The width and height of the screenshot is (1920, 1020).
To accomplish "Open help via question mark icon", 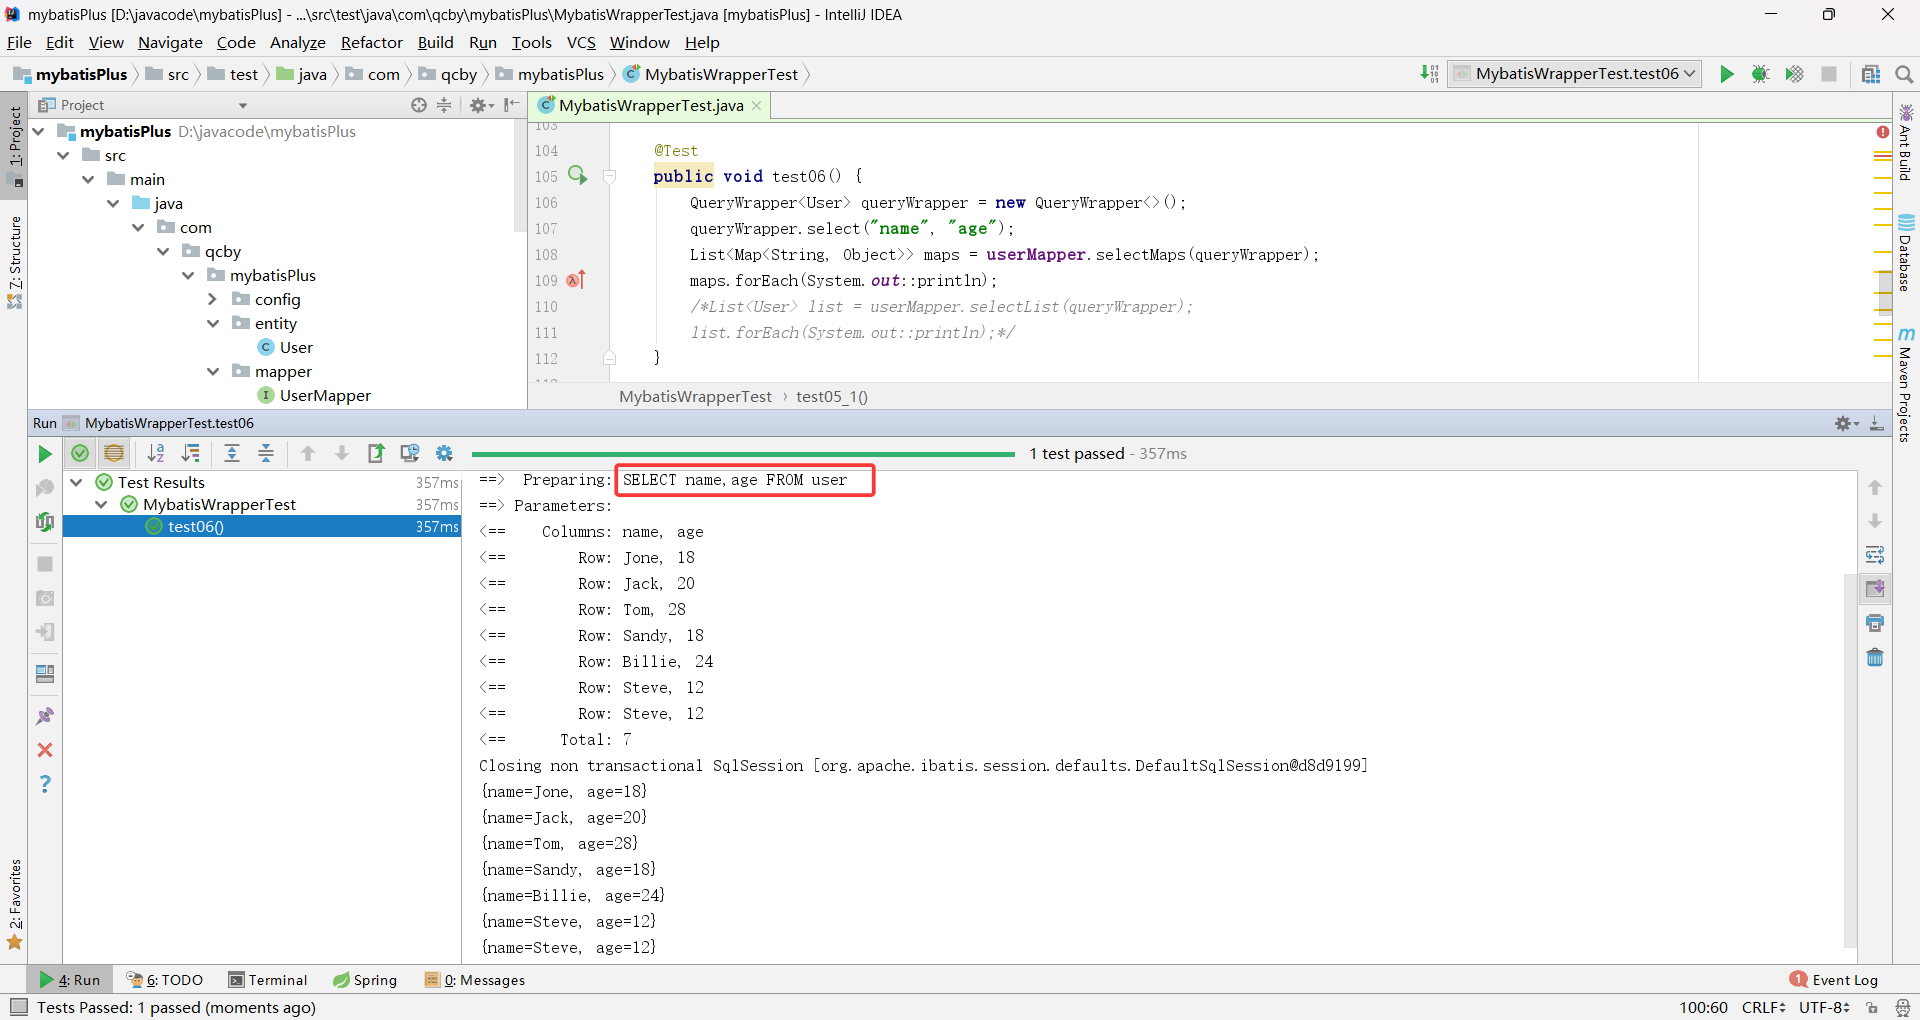I will tap(45, 784).
